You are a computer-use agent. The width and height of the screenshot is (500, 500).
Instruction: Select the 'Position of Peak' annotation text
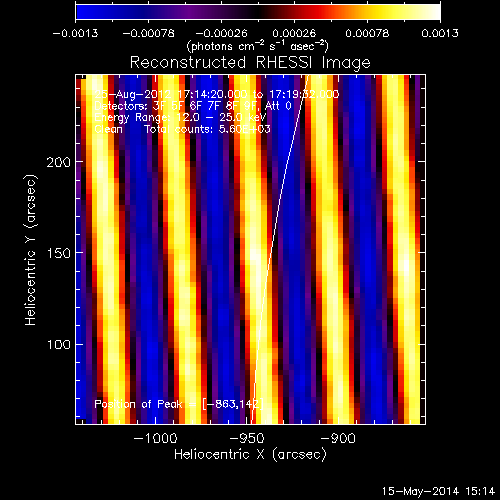pos(179,404)
